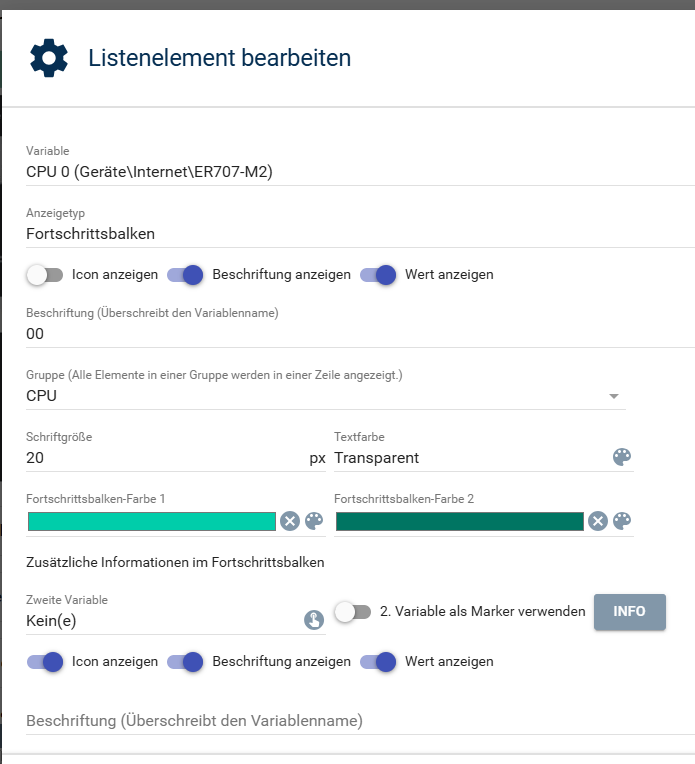Clear Fortschrittsbalken-Farbe 2 with the X icon
Screen dimensions: 695x764
598,521
